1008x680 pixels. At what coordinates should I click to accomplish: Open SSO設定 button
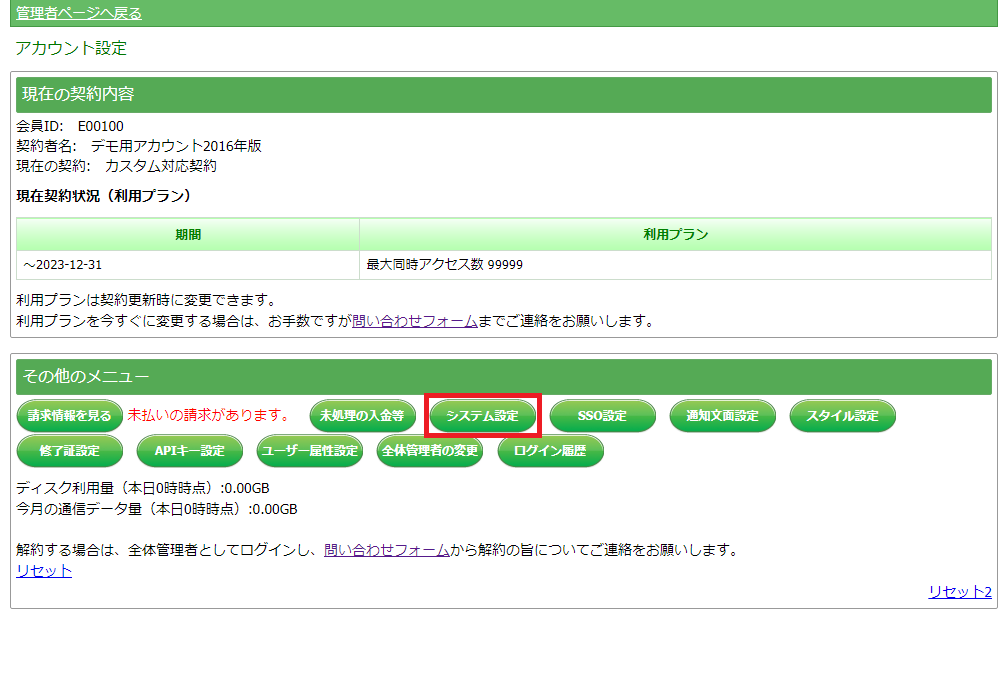(602, 416)
